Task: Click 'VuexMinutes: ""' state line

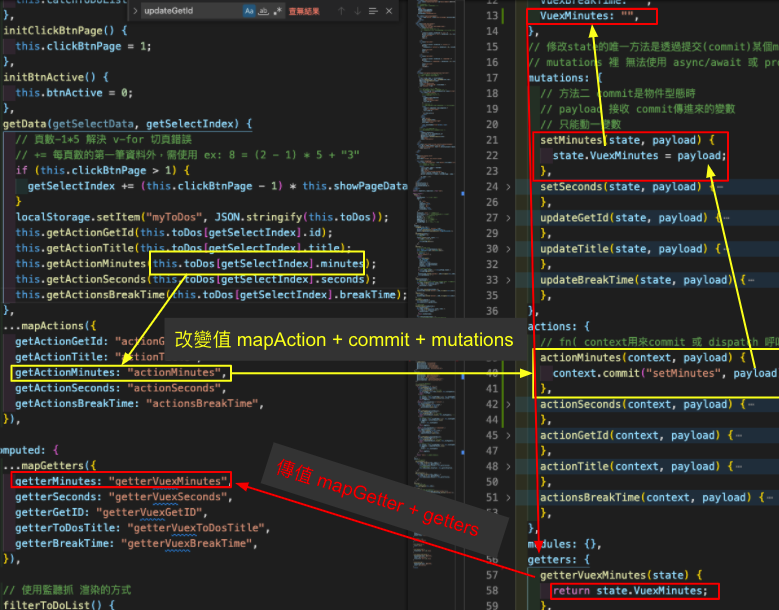Action: click(x=589, y=16)
